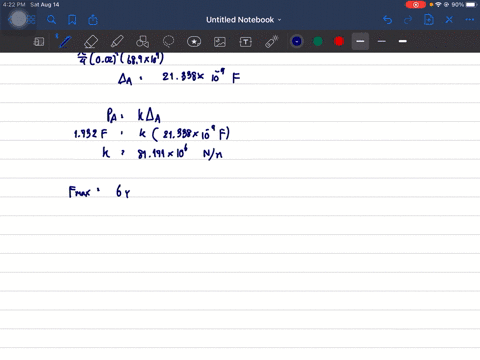Tap the handwritten 'Fmax' text line

99,192
